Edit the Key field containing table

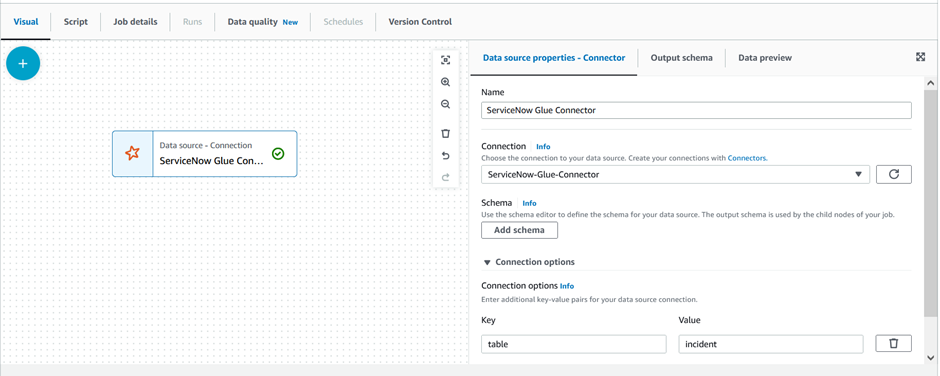pyautogui.click(x=574, y=344)
